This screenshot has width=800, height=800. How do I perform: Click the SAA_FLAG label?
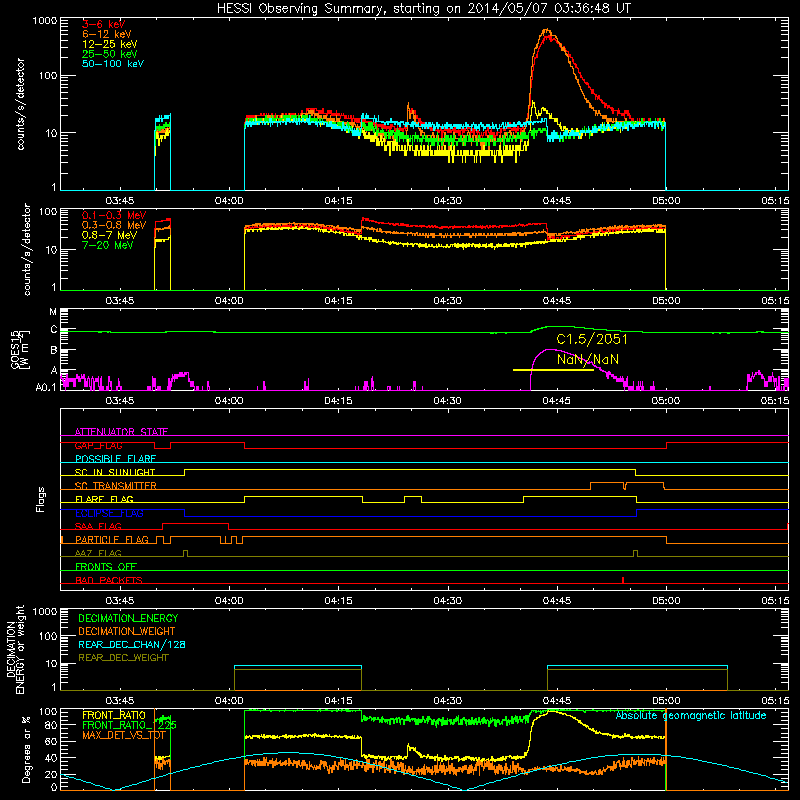(98, 526)
